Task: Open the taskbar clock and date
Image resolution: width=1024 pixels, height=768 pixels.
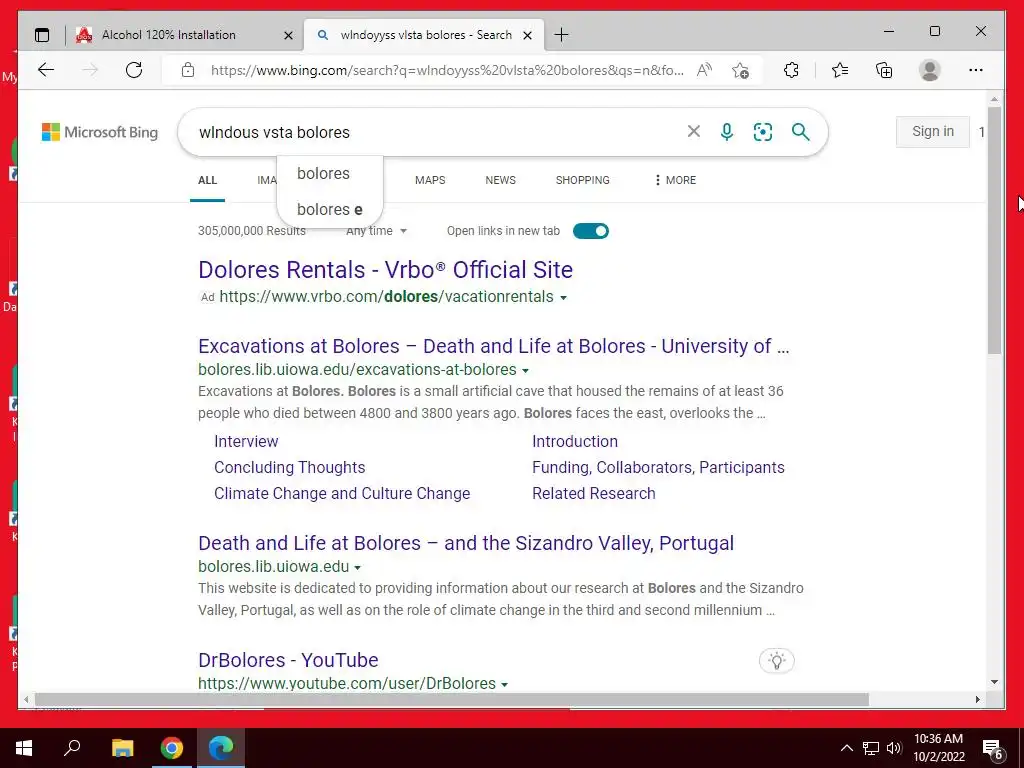Action: [x=938, y=748]
